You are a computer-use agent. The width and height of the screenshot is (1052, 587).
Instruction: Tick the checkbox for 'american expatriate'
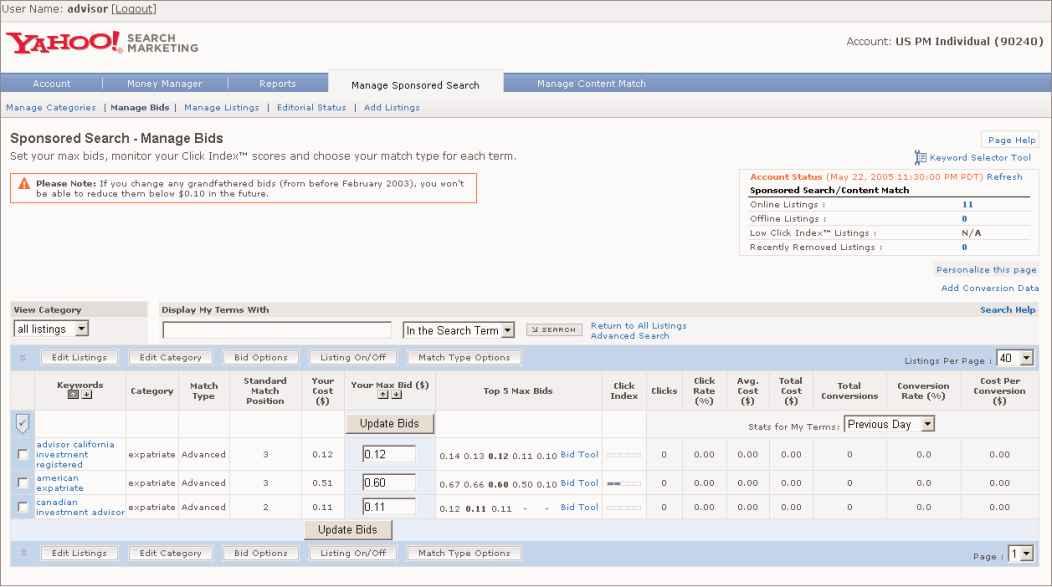22,483
